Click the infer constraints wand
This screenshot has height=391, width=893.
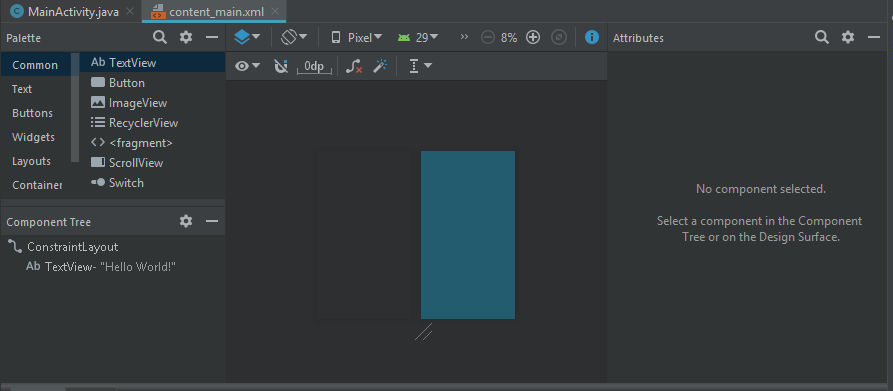pyautogui.click(x=380, y=67)
